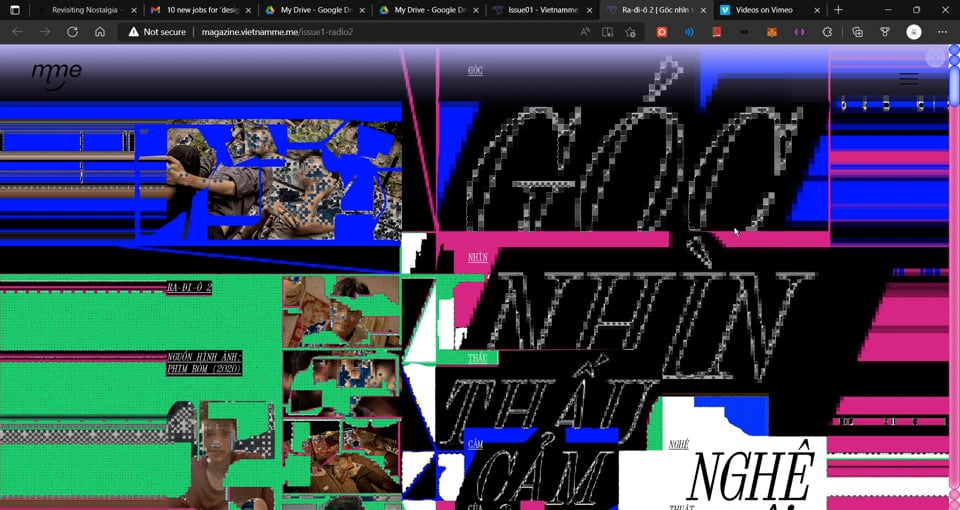Go back to the previous page

[17, 32]
